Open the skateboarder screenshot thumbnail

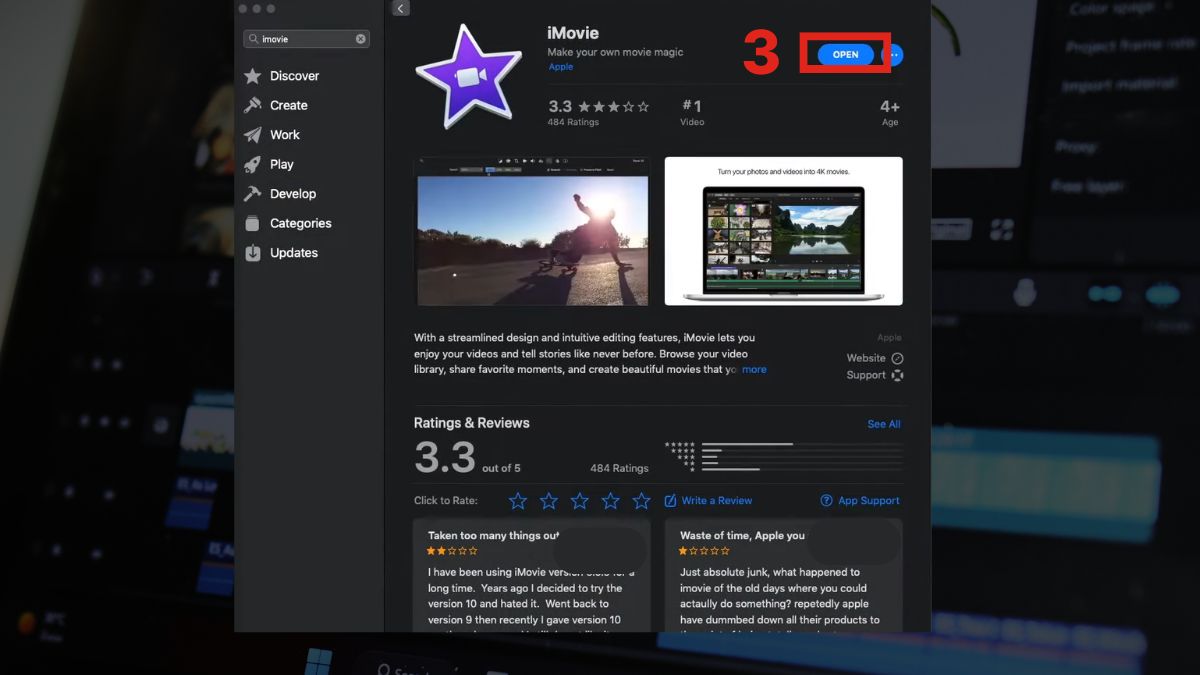(532, 231)
